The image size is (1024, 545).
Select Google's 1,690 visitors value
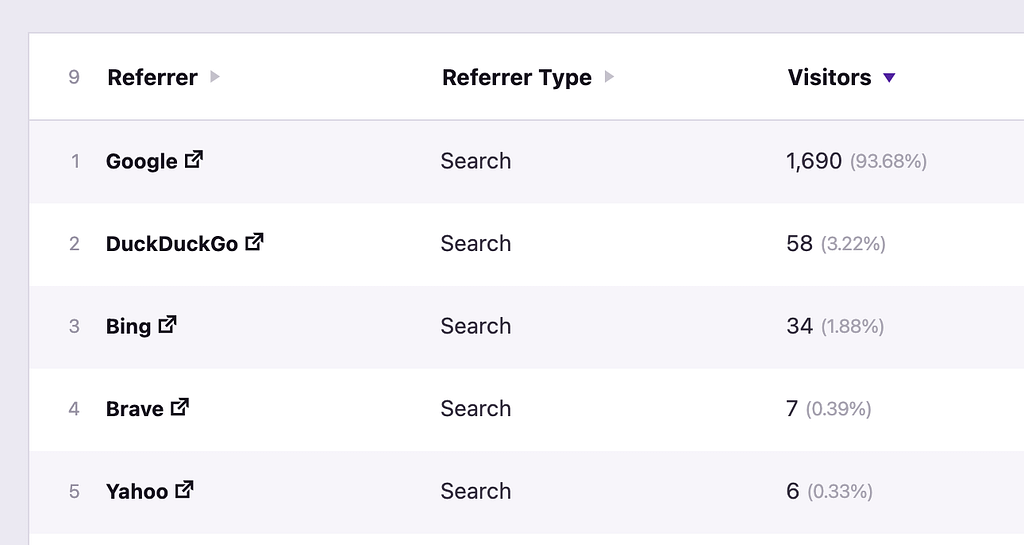pos(814,161)
